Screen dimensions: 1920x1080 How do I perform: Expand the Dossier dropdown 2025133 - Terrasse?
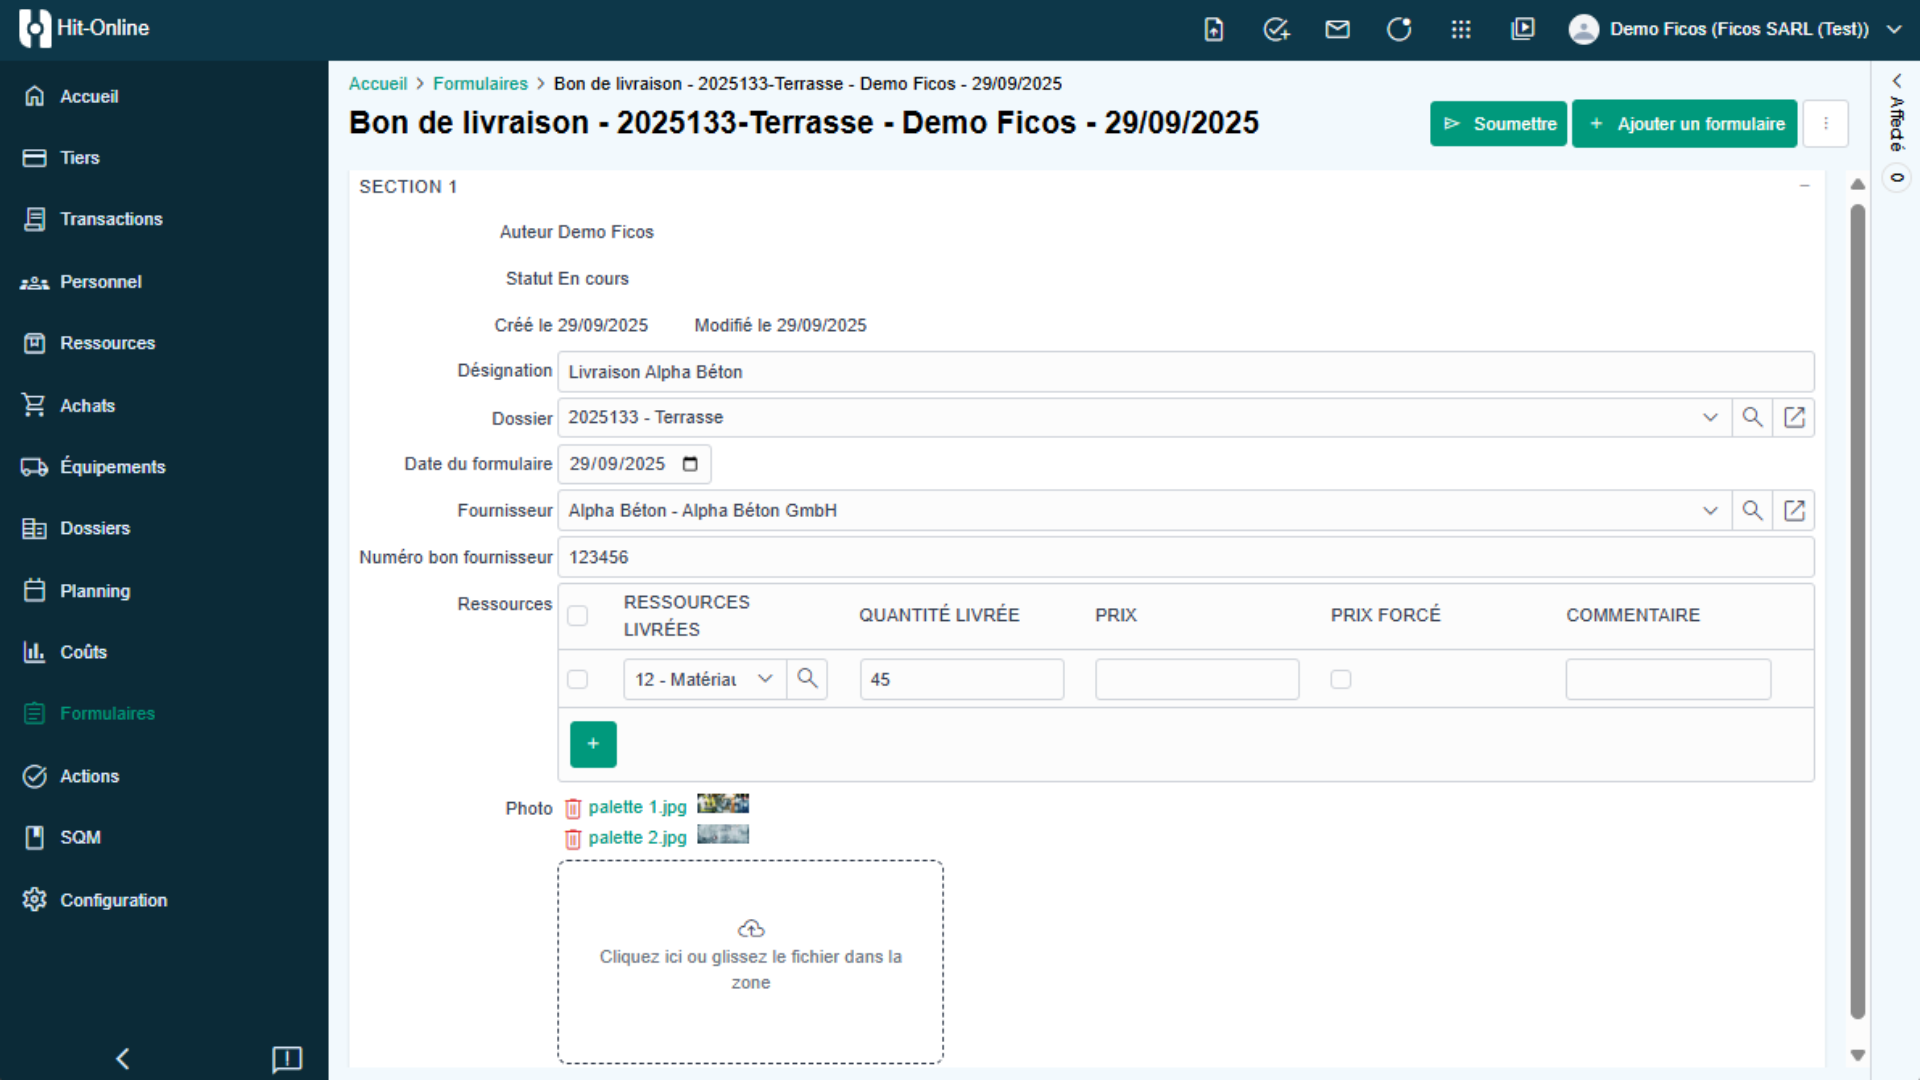tap(1710, 417)
